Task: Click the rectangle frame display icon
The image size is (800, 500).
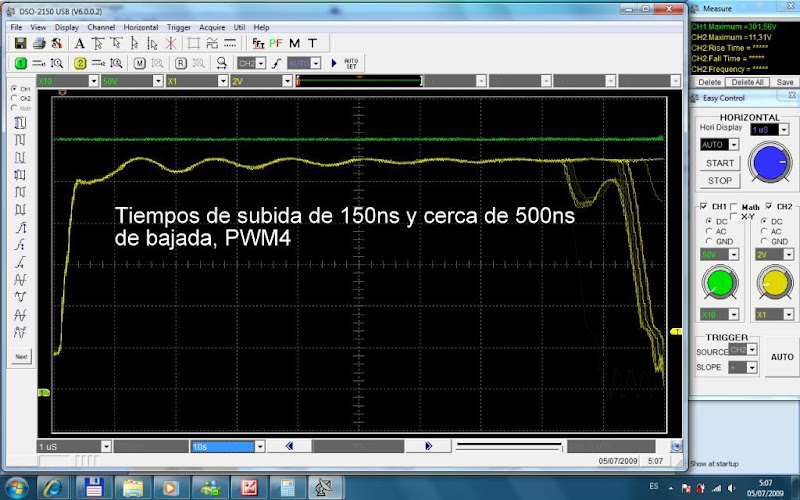Action: coord(193,43)
